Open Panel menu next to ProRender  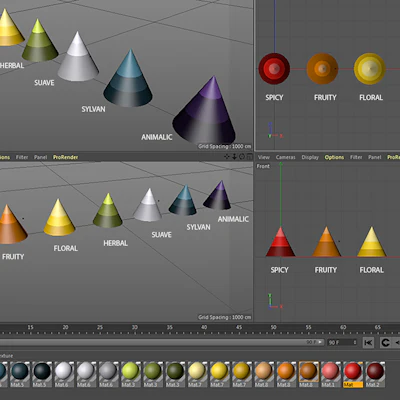(40, 157)
